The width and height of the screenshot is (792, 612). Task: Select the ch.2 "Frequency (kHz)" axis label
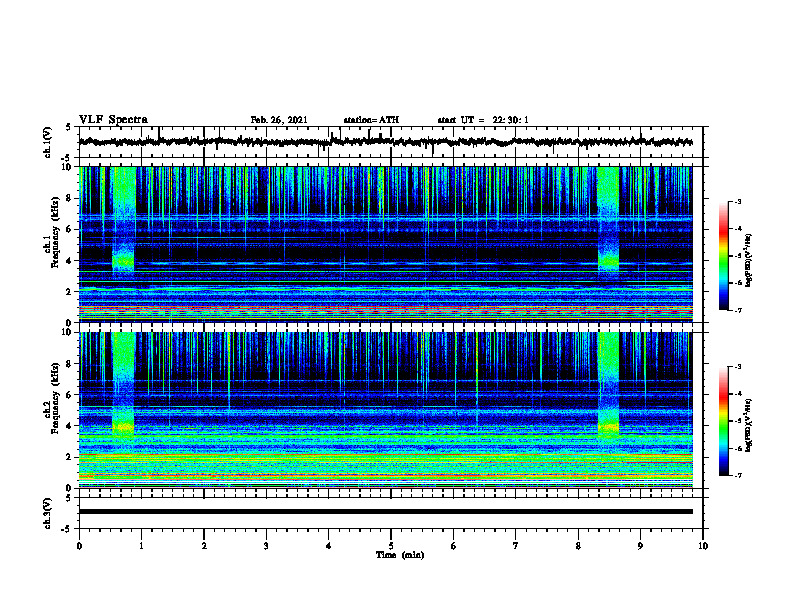pyautogui.click(x=55, y=398)
